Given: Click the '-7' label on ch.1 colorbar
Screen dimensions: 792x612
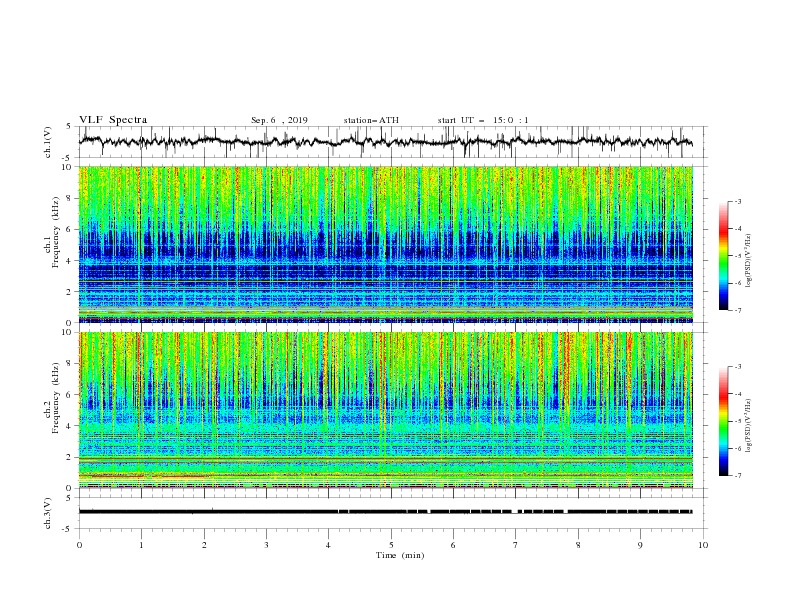Looking at the screenshot, I should 738,310.
